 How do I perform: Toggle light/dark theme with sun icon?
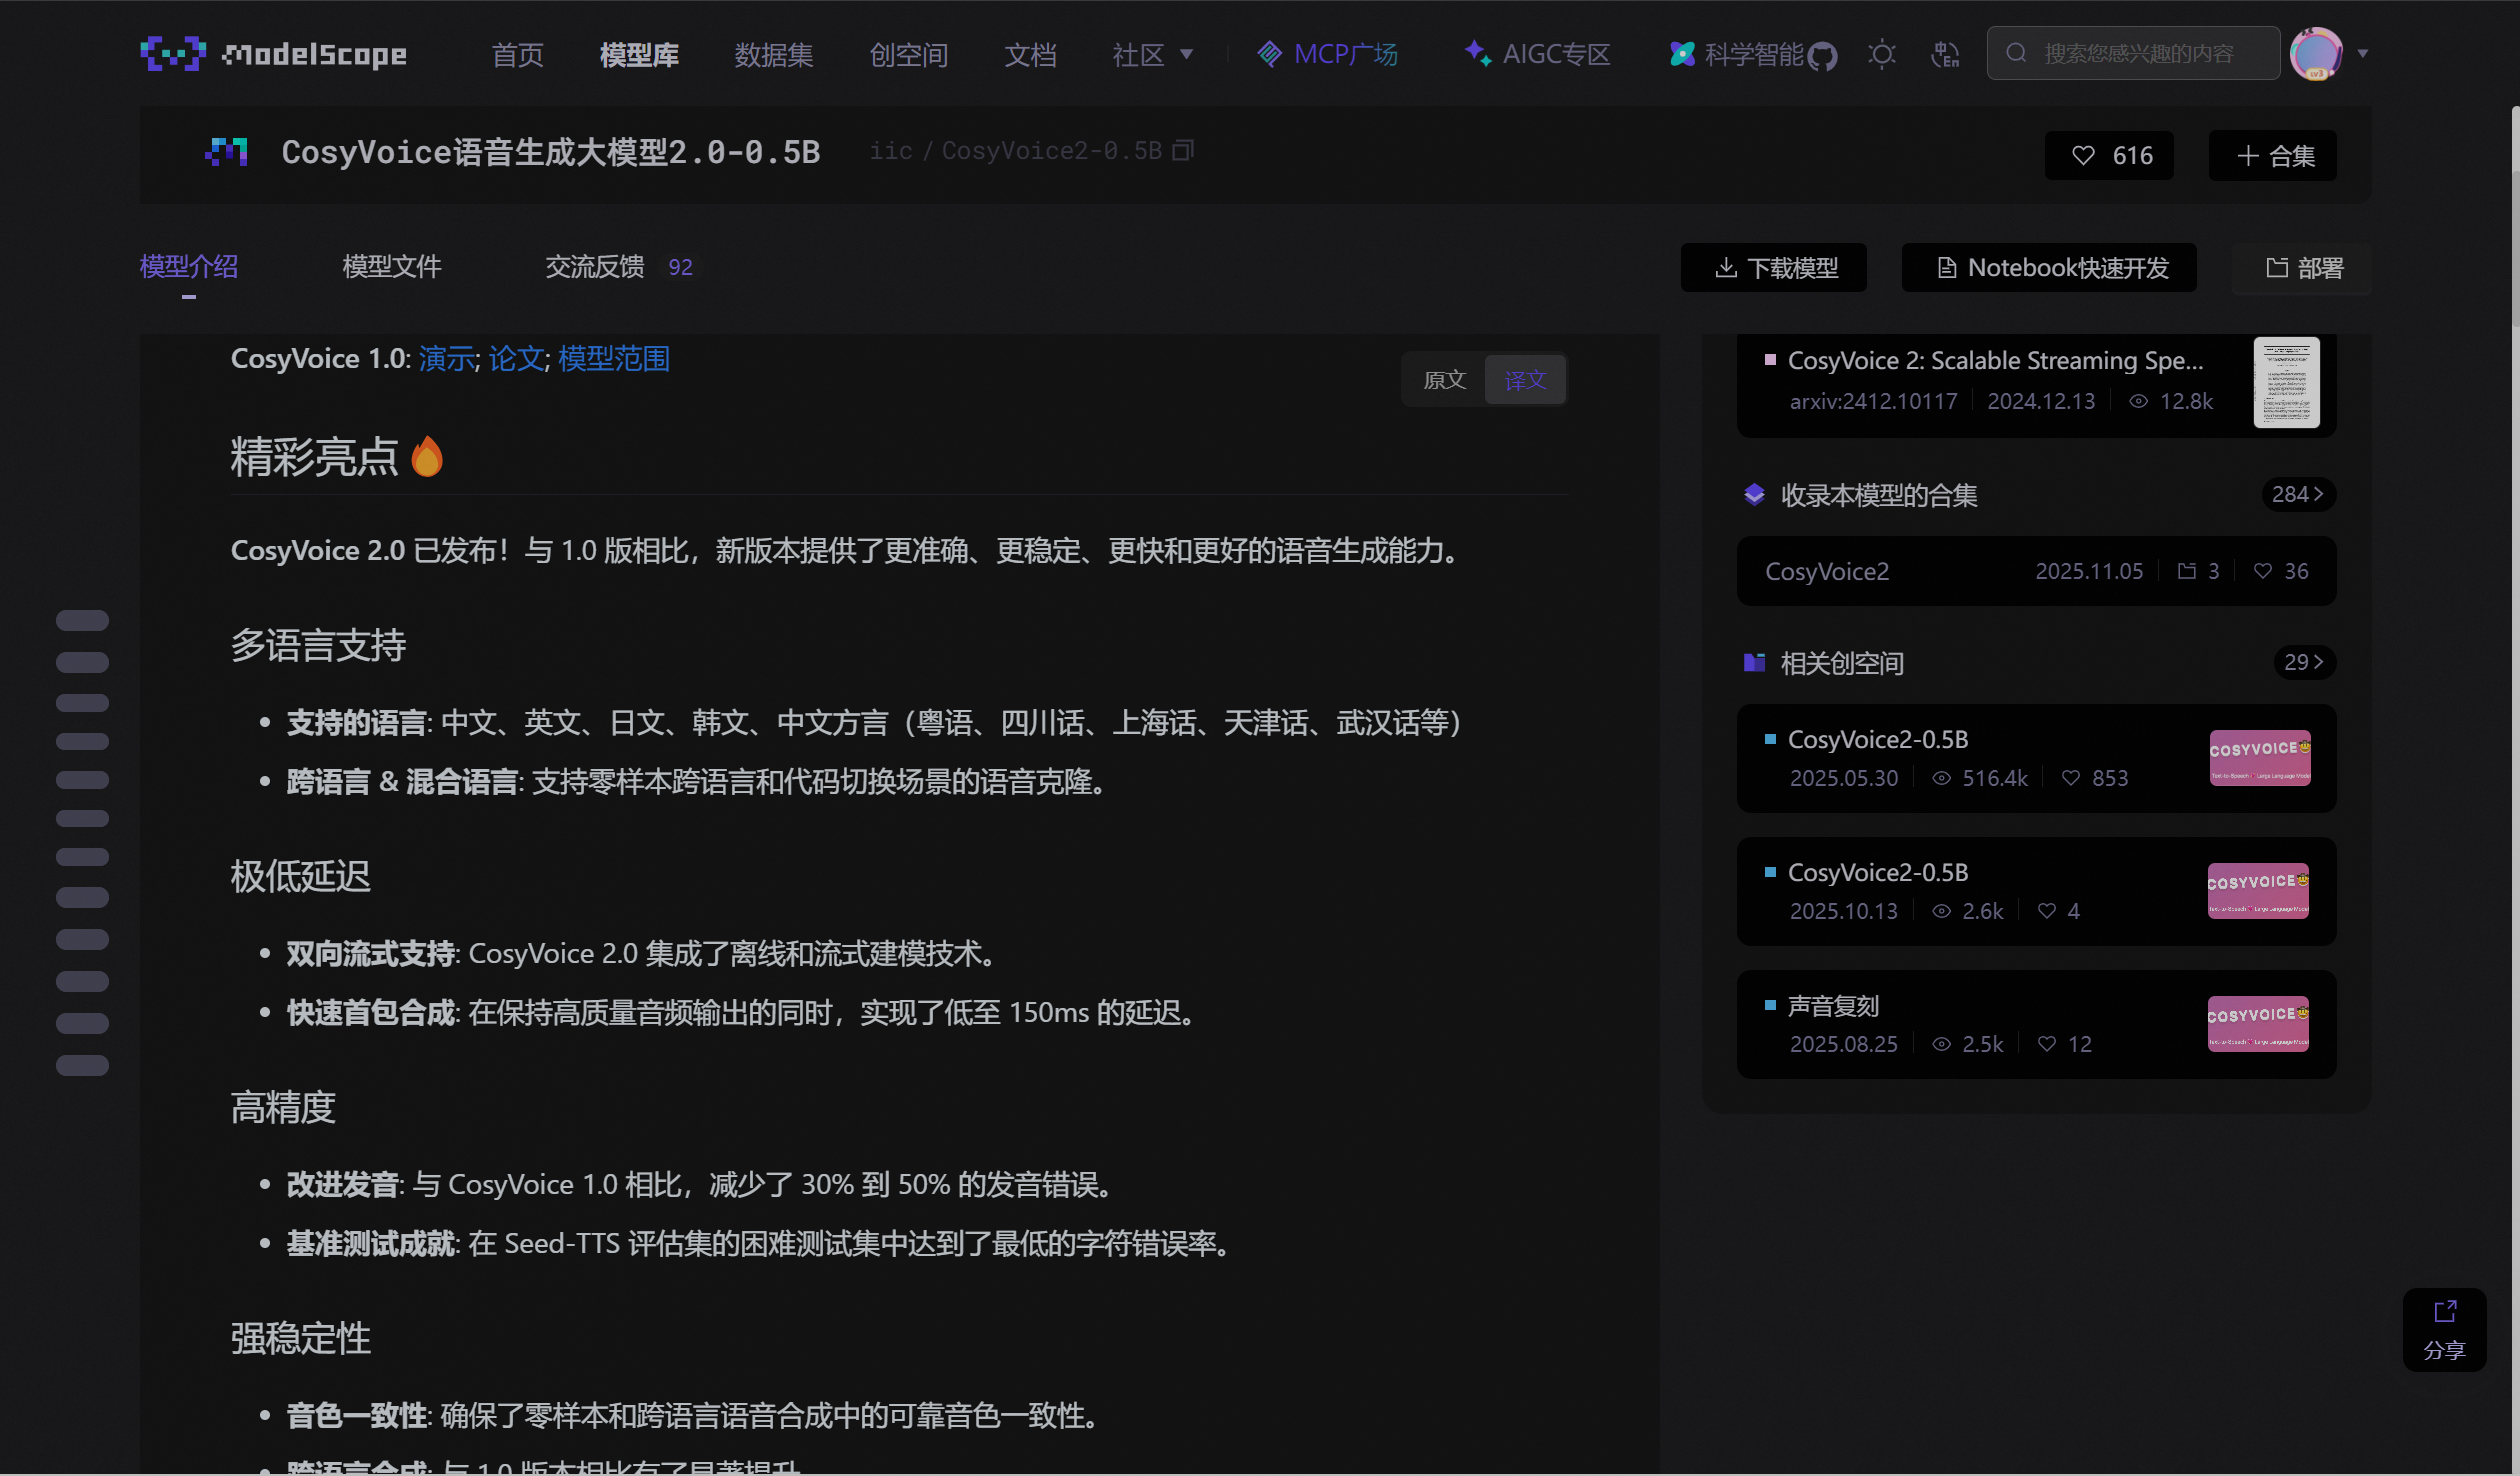(1884, 54)
